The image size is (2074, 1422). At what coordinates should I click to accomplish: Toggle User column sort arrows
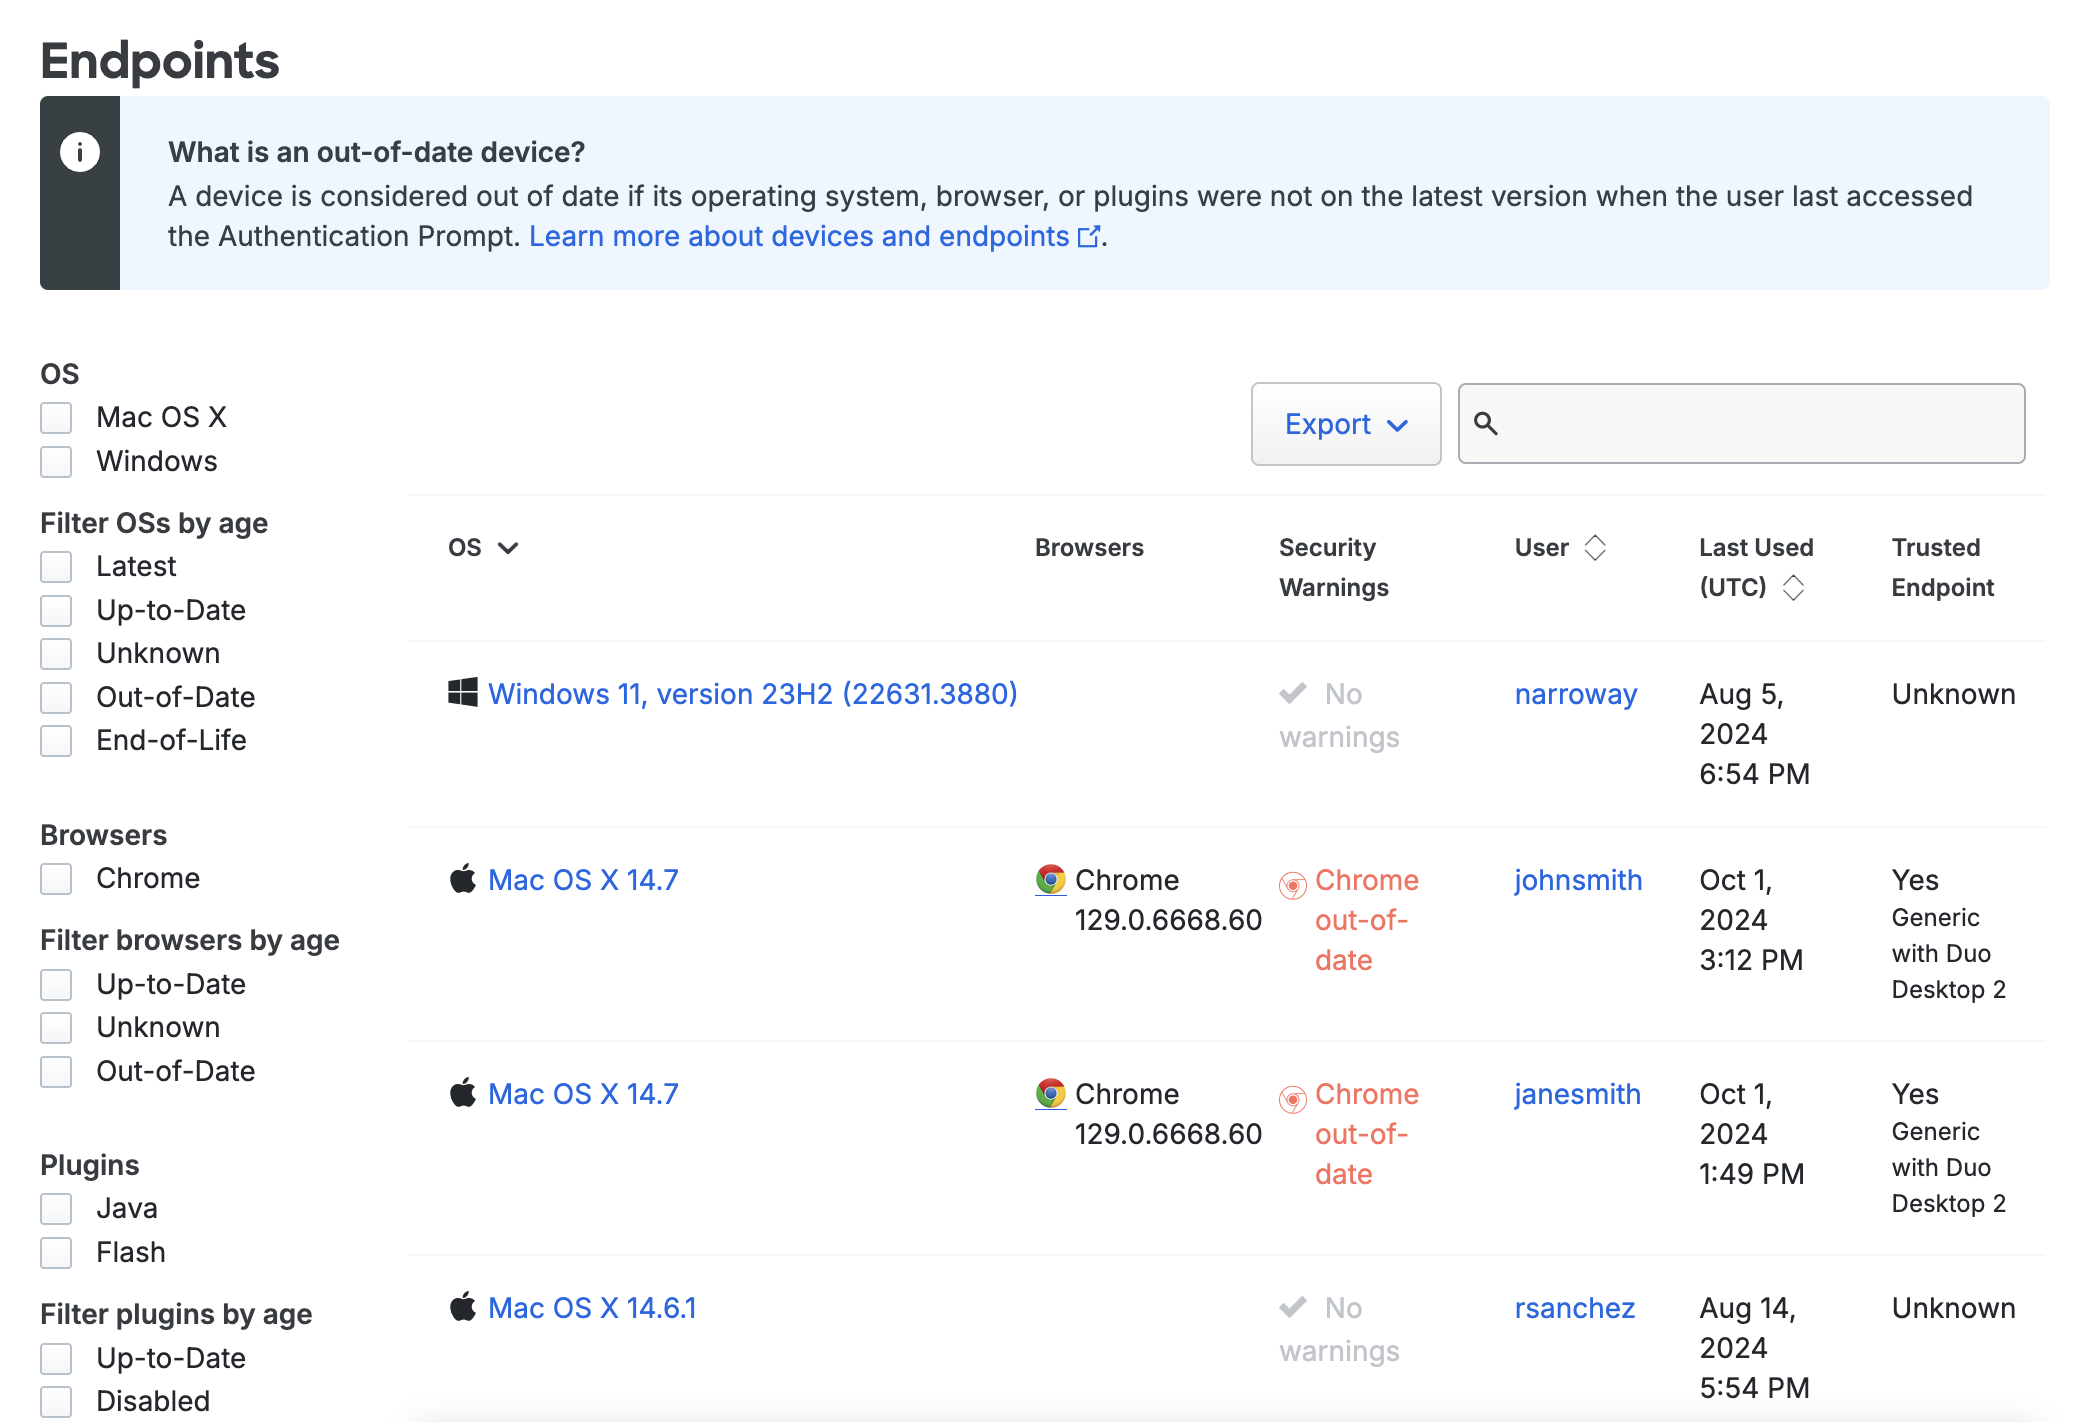pos(1595,548)
